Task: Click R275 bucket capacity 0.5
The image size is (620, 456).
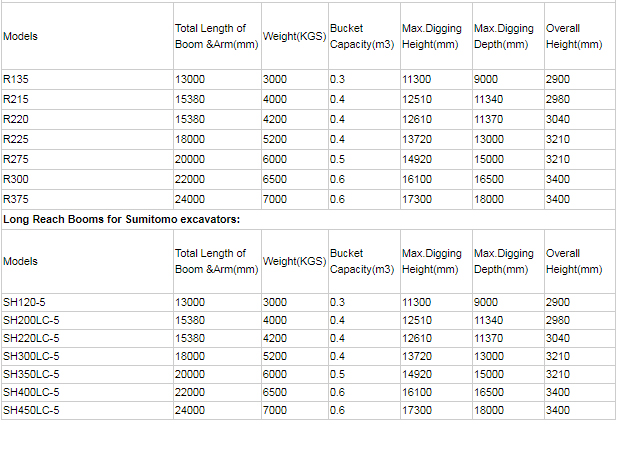Action: click(337, 159)
